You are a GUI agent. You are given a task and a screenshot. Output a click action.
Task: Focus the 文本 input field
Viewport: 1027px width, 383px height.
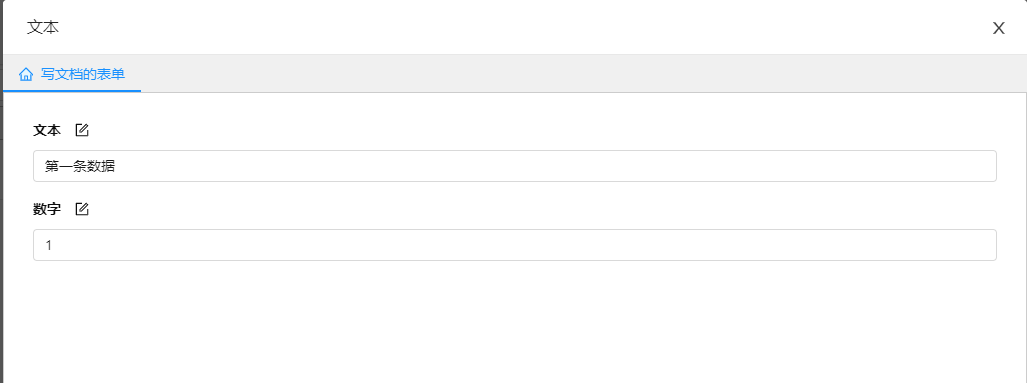pos(515,166)
